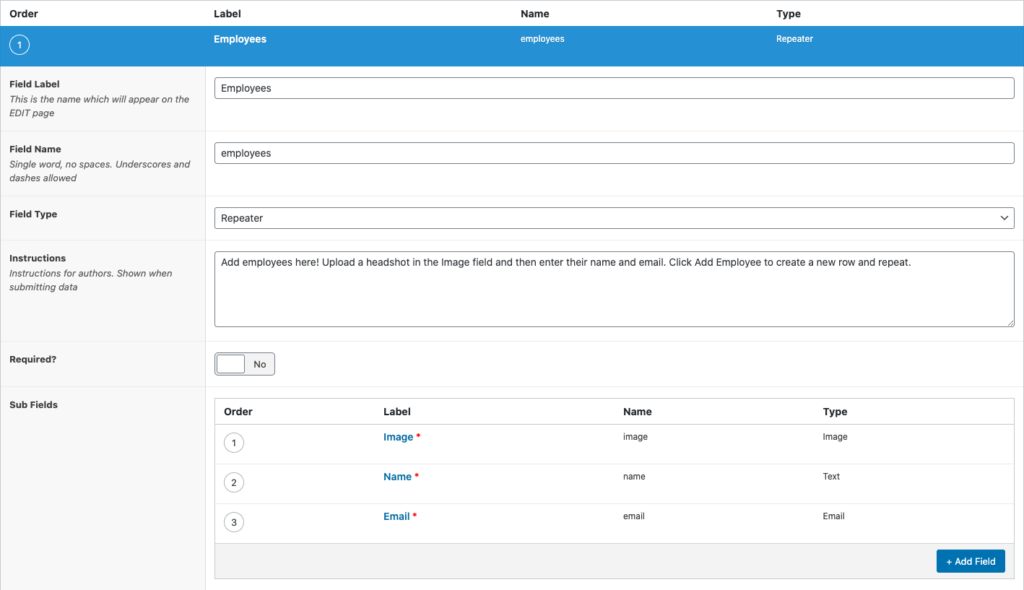The height and width of the screenshot is (590, 1024).
Task: Click the top Label column header
Action: pos(227,14)
